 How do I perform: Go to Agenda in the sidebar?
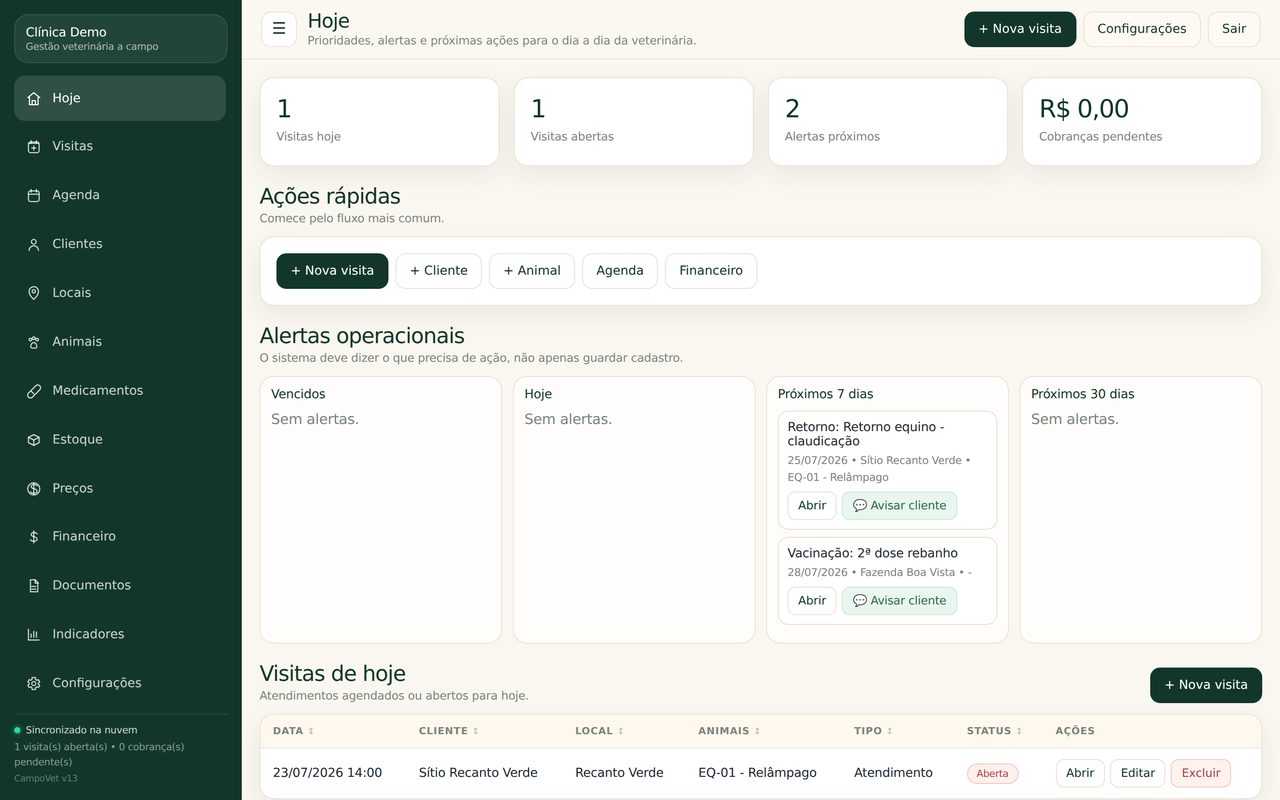tap(120, 196)
